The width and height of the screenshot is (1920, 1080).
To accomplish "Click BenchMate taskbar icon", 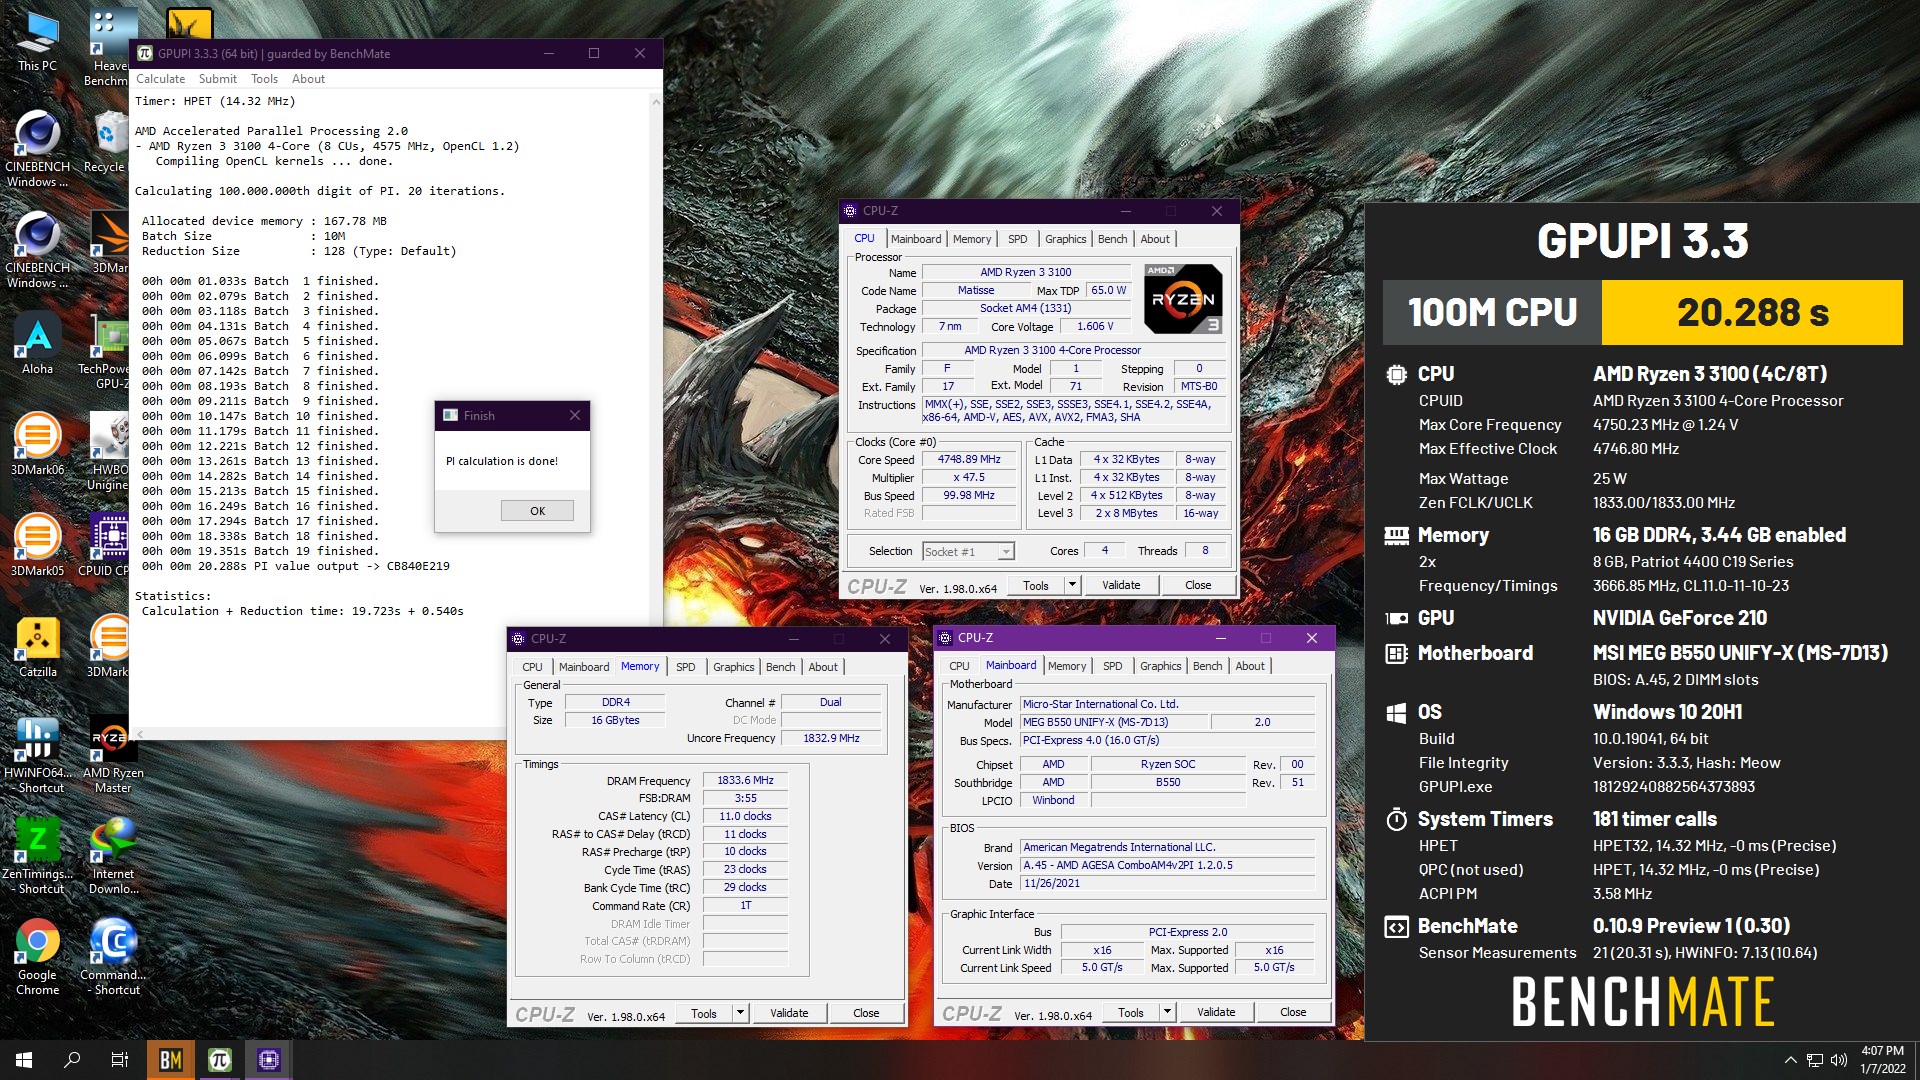I will [171, 1060].
